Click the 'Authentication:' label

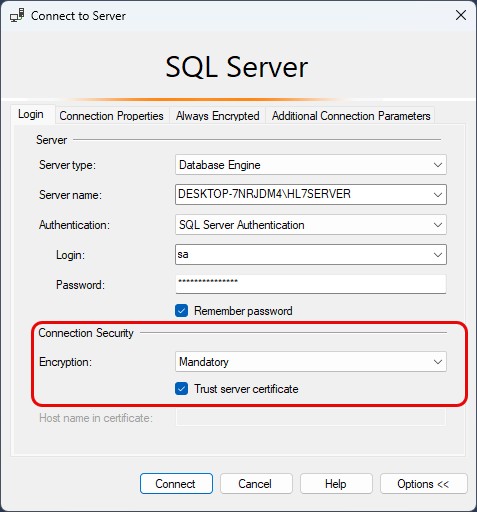point(74,225)
